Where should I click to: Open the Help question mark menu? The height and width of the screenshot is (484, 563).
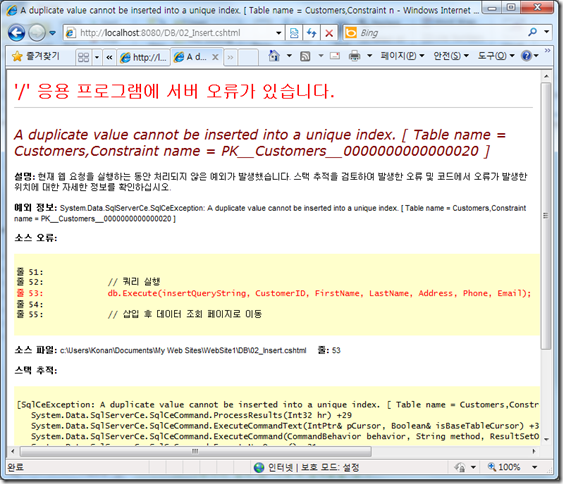[530, 56]
